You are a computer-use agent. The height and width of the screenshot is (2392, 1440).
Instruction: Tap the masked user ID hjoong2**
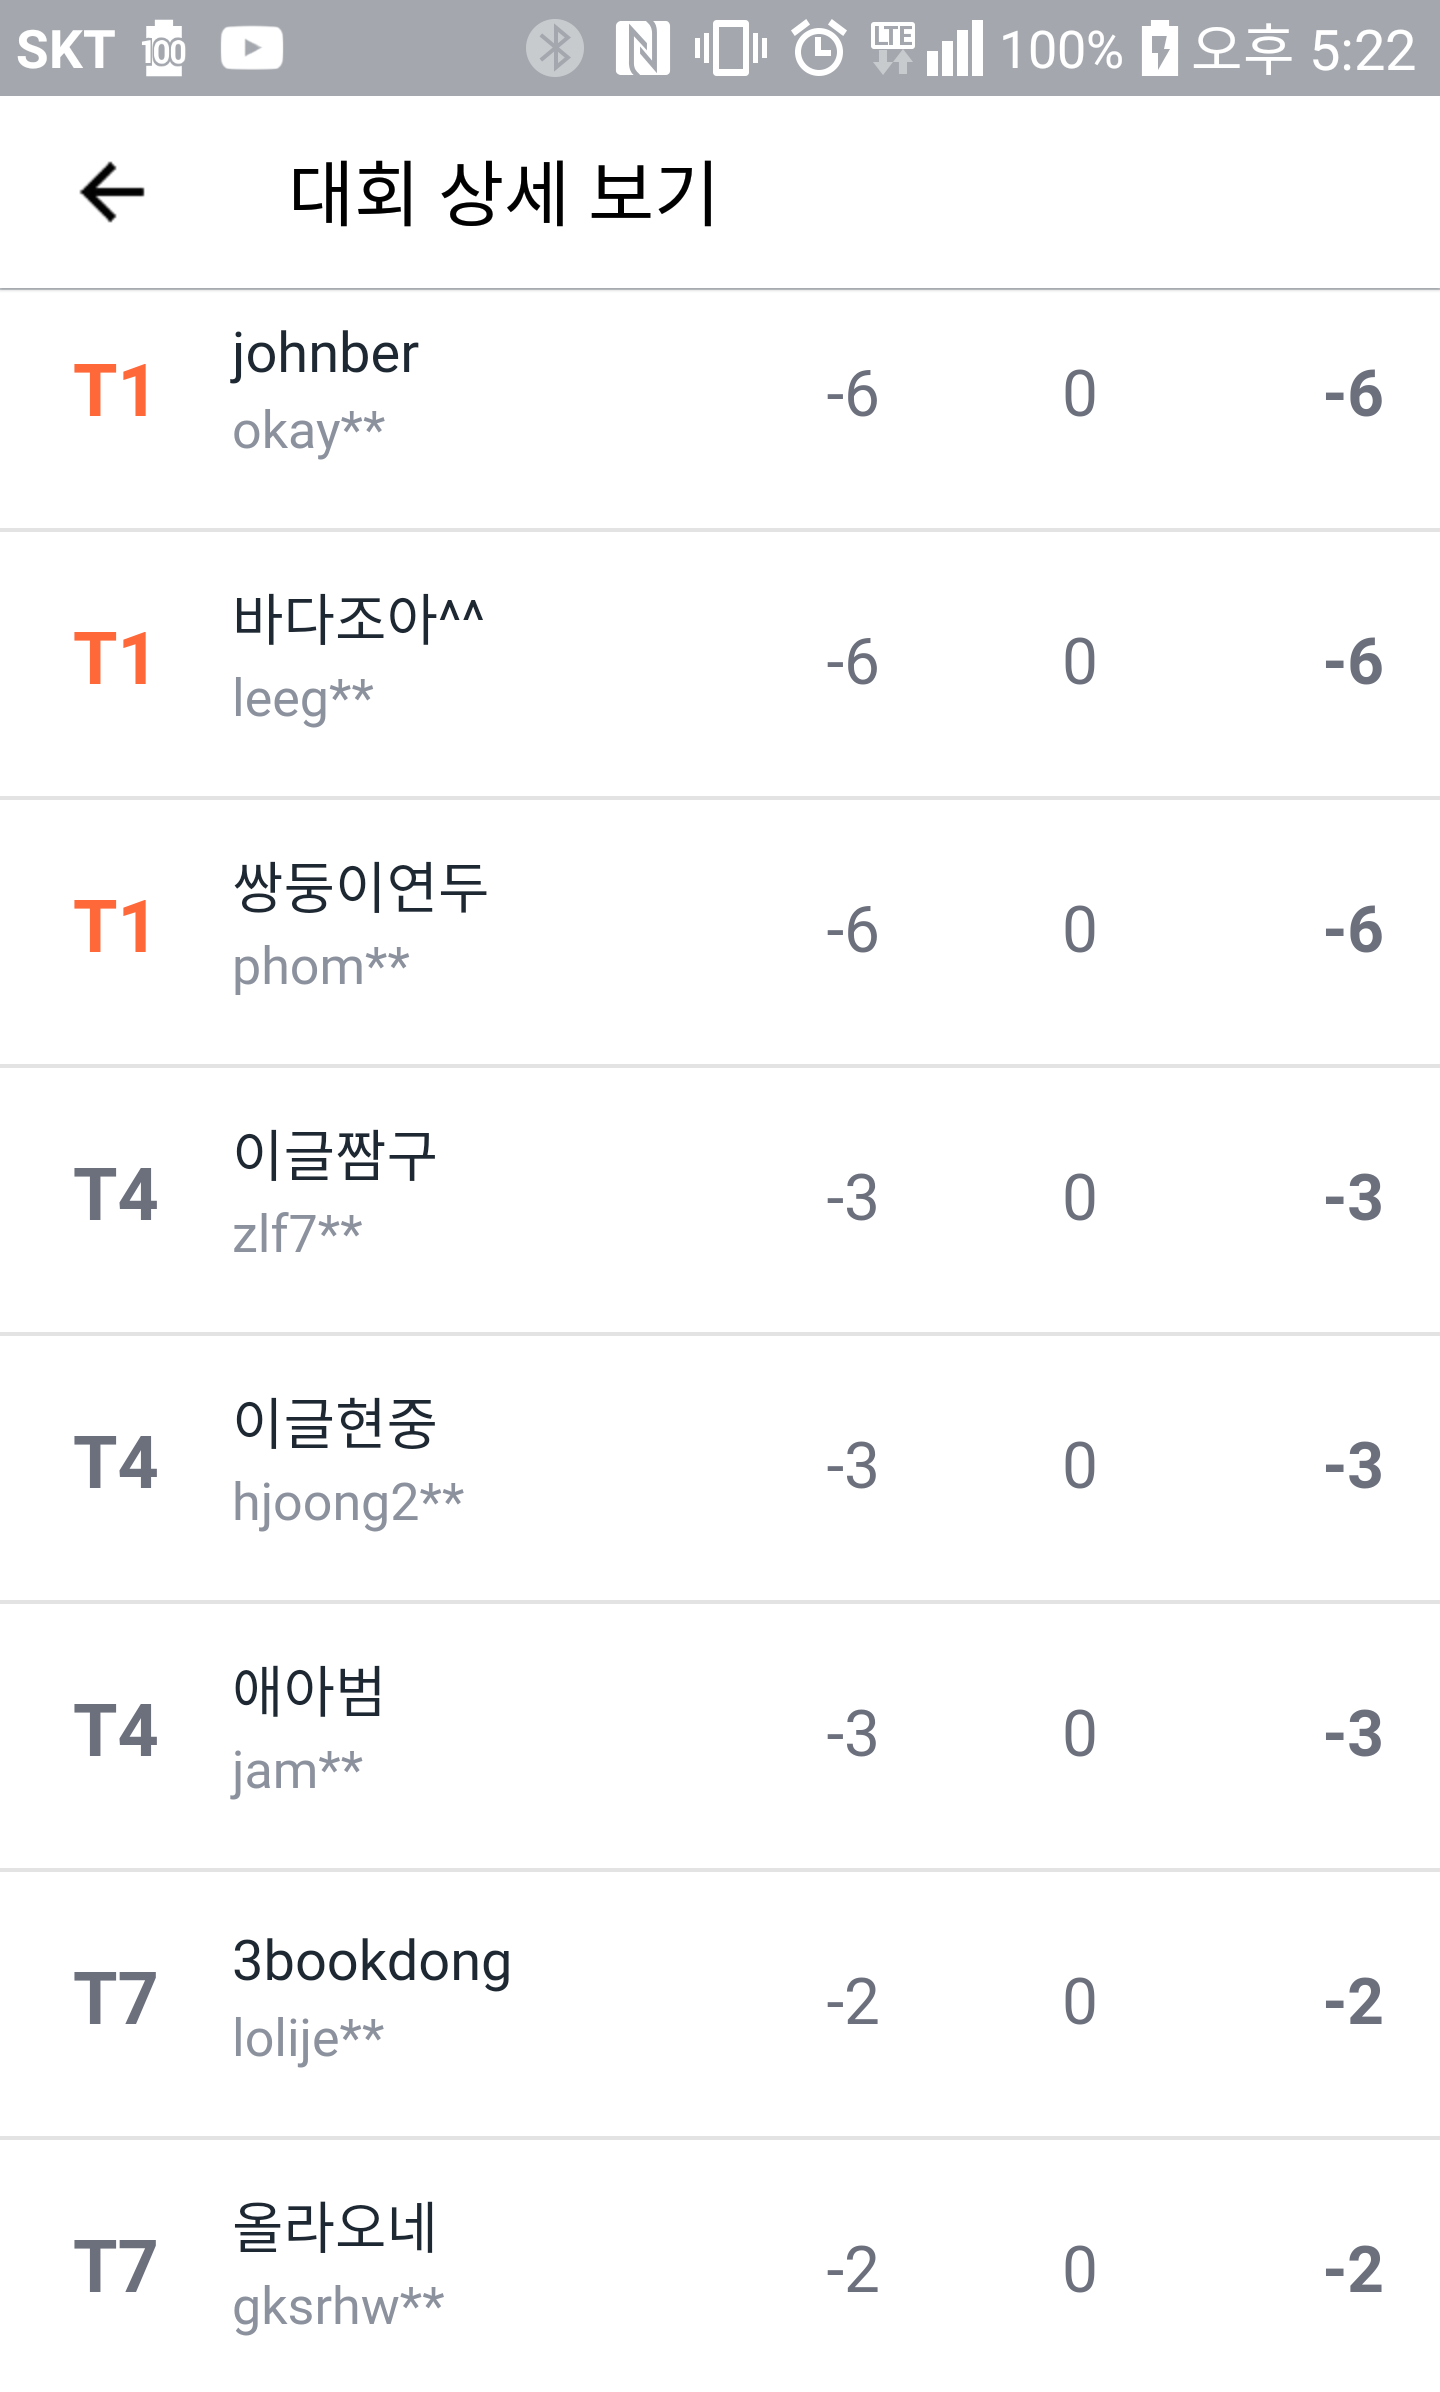(x=348, y=1503)
